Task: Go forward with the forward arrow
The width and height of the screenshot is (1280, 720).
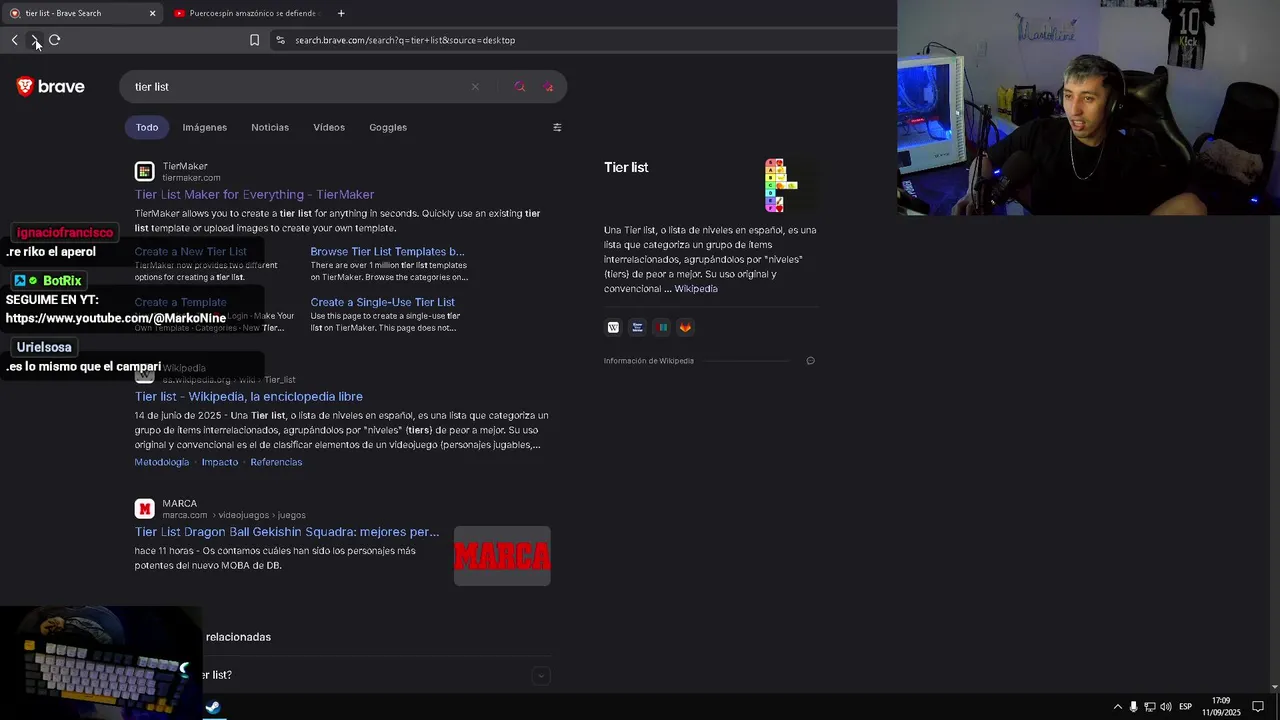Action: 34,40
